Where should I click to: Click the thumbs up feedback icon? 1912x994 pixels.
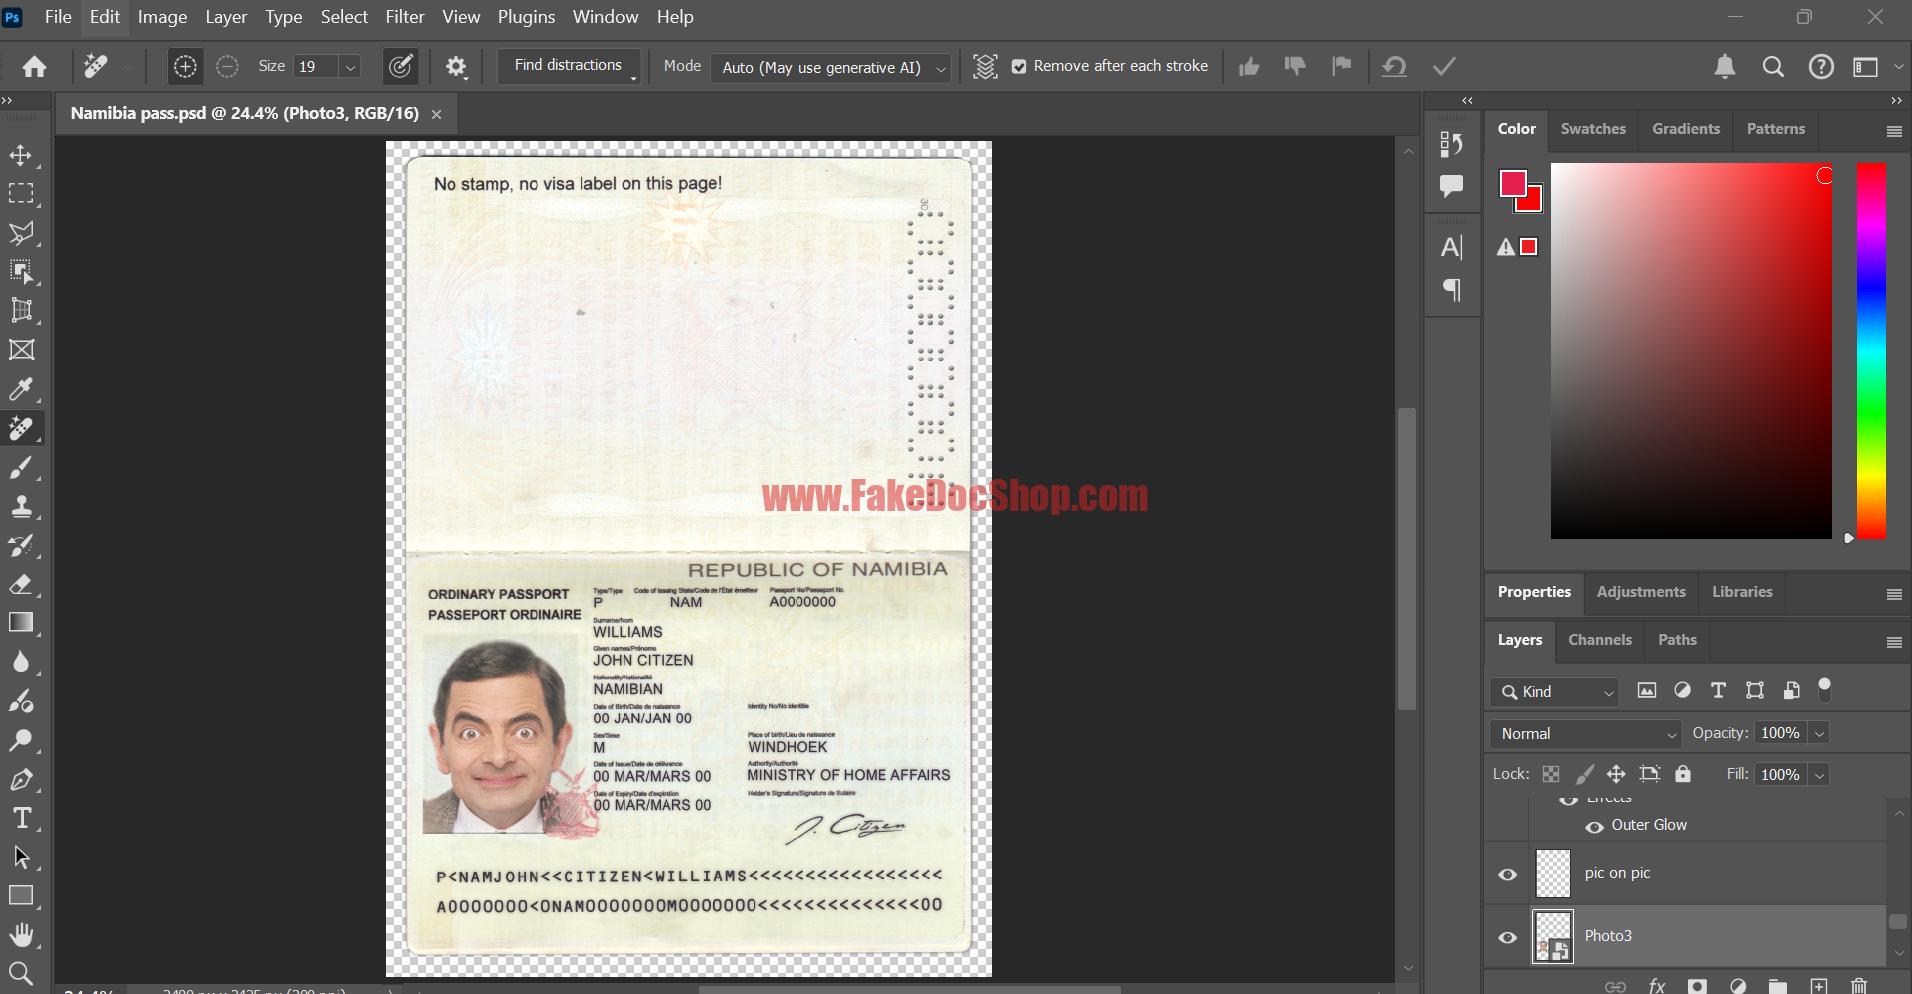tap(1249, 67)
